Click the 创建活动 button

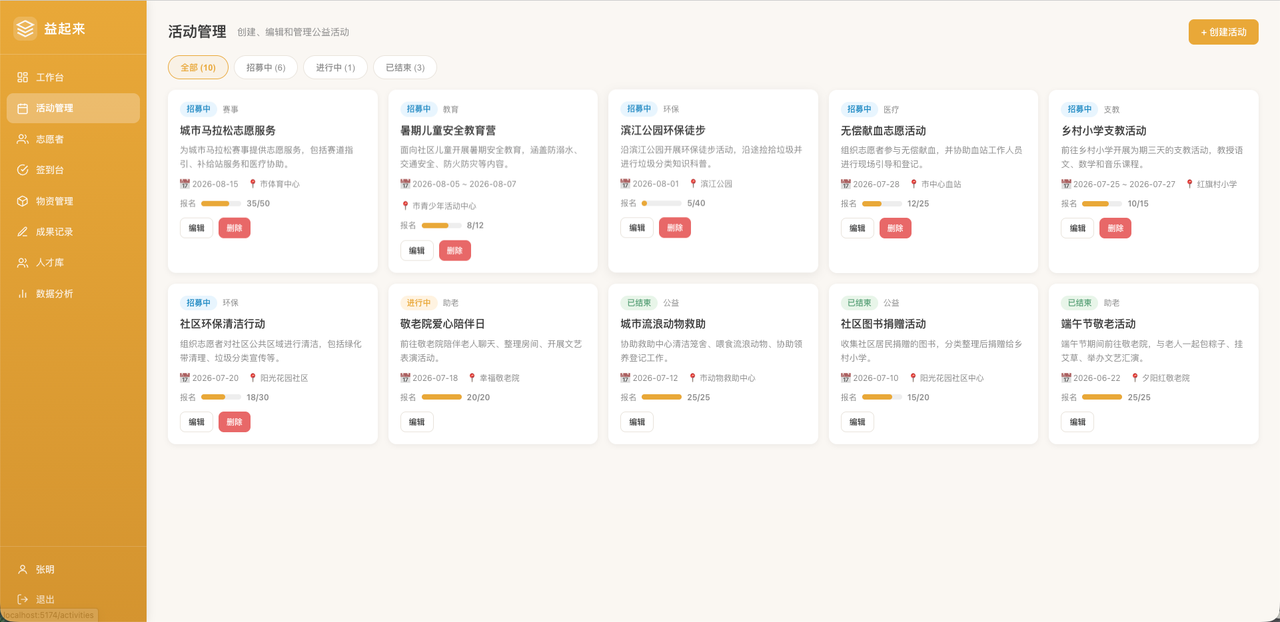pos(1223,32)
